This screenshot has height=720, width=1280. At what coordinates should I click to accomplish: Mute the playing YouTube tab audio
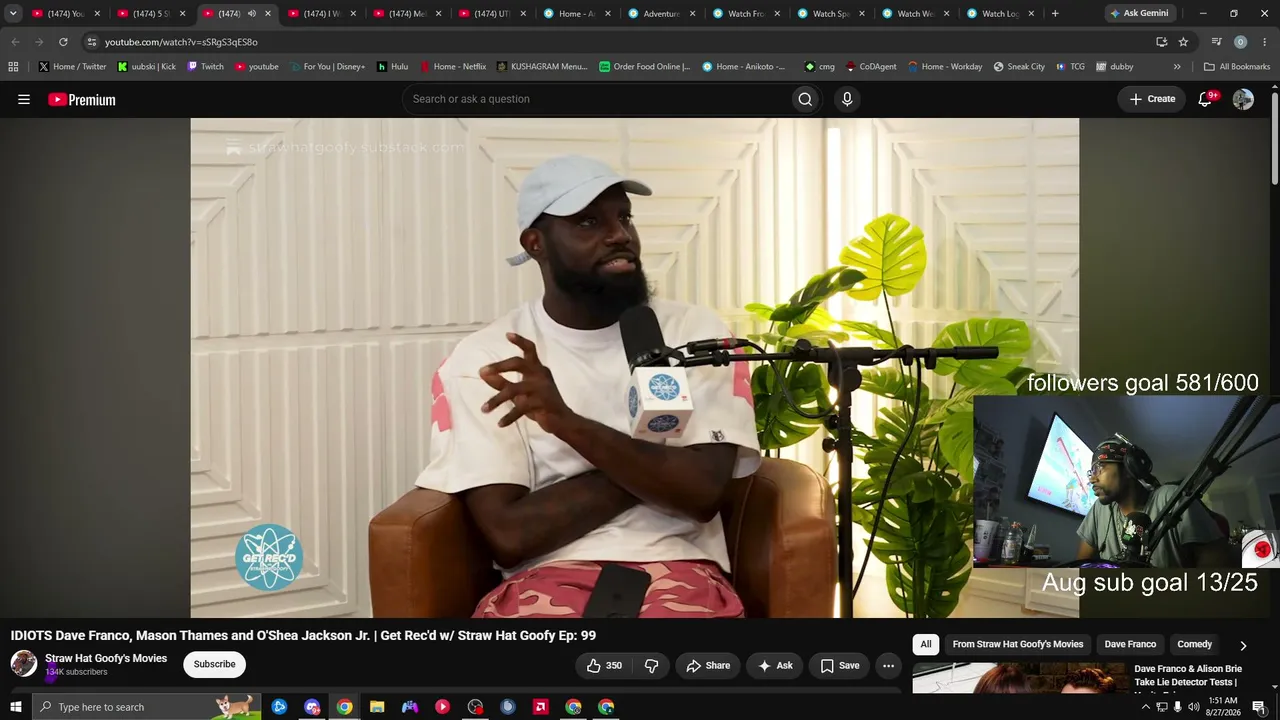(252, 14)
